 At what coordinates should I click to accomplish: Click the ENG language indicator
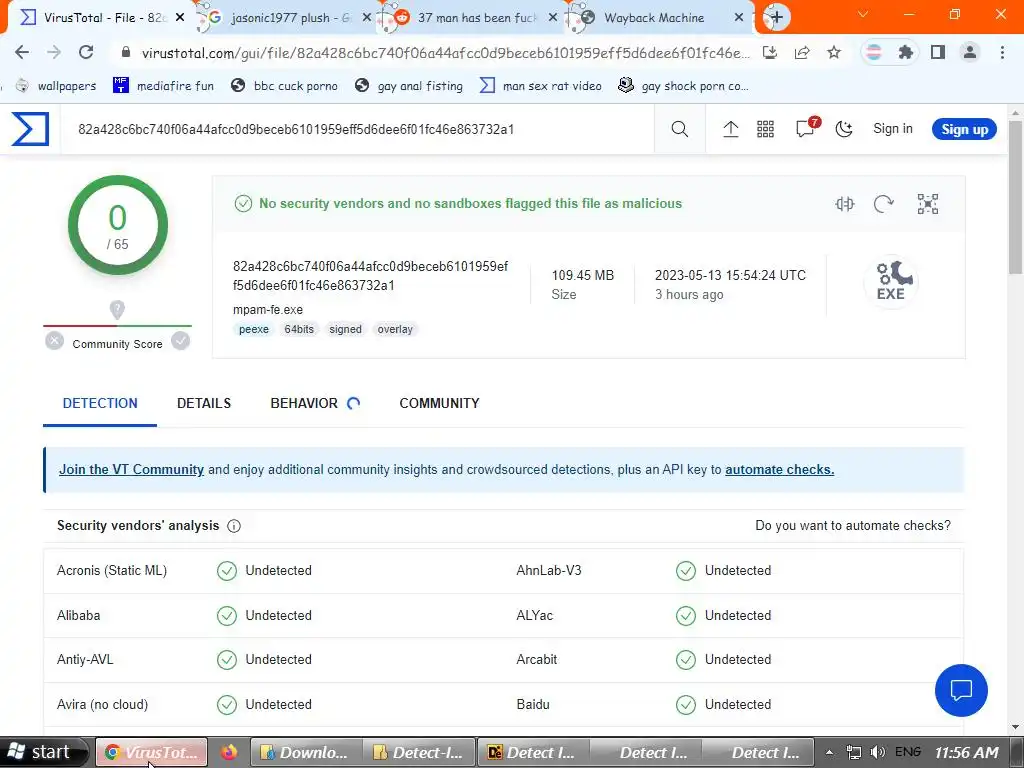pyautogui.click(x=908, y=752)
